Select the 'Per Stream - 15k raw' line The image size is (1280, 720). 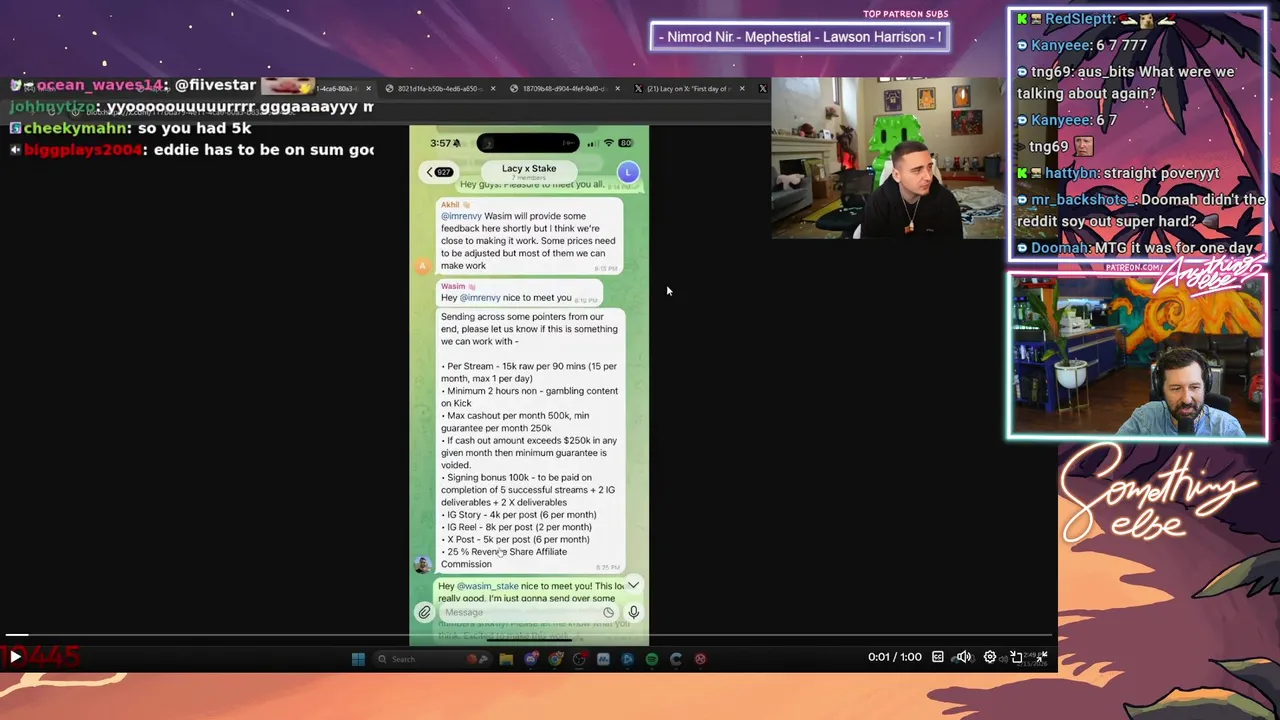(x=529, y=372)
